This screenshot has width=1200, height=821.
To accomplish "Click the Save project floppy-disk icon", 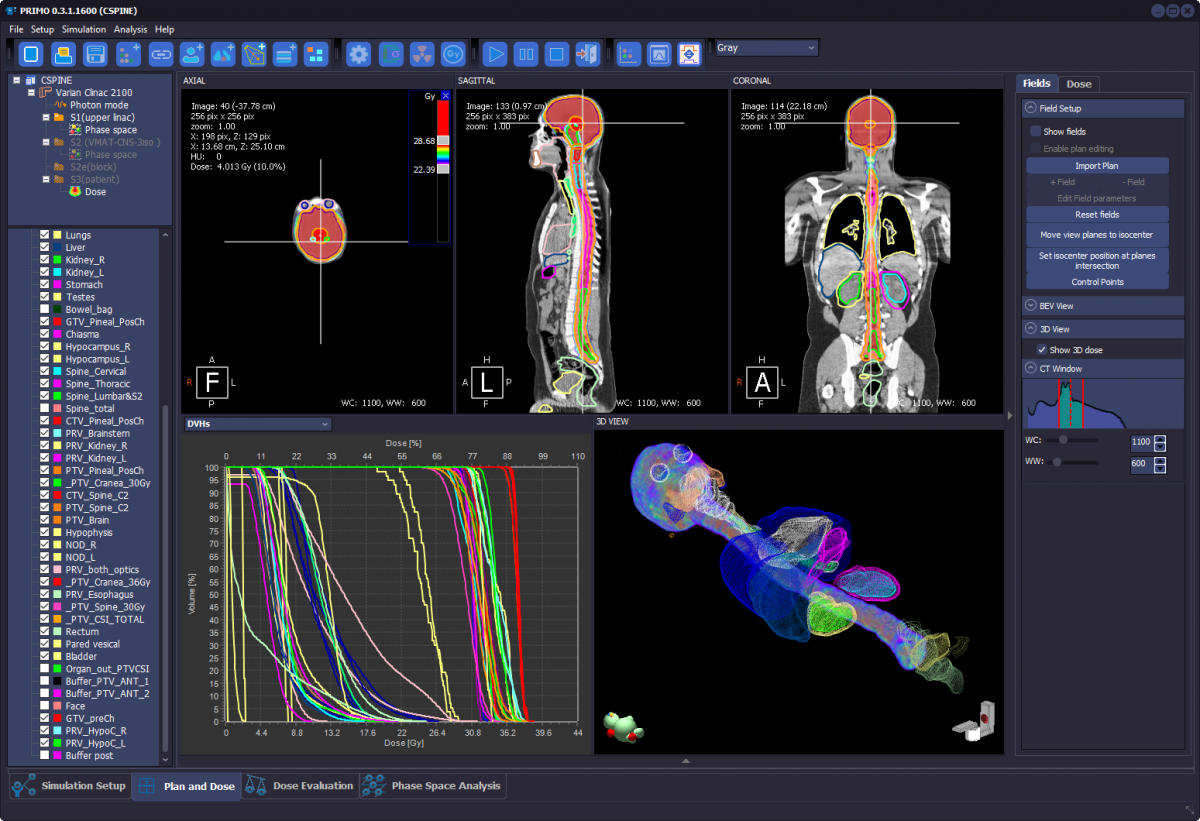I will [x=95, y=53].
